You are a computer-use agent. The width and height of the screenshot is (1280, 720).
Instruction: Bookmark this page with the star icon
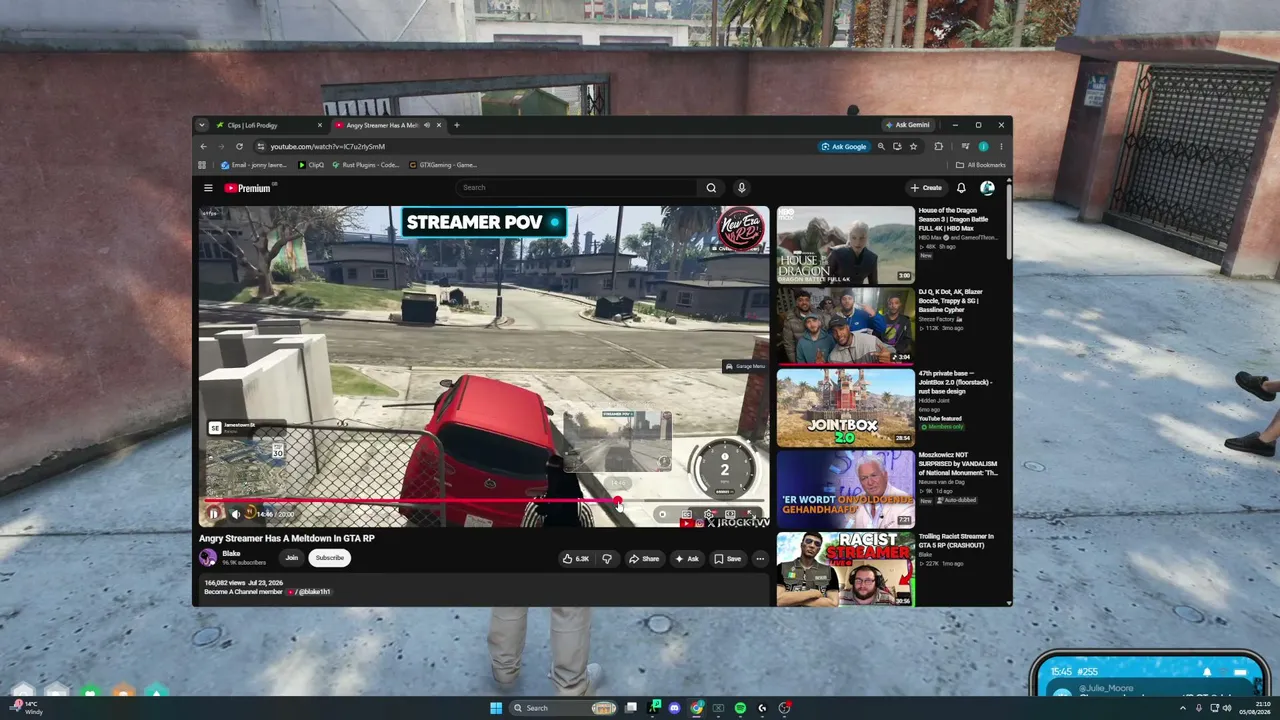point(913,146)
